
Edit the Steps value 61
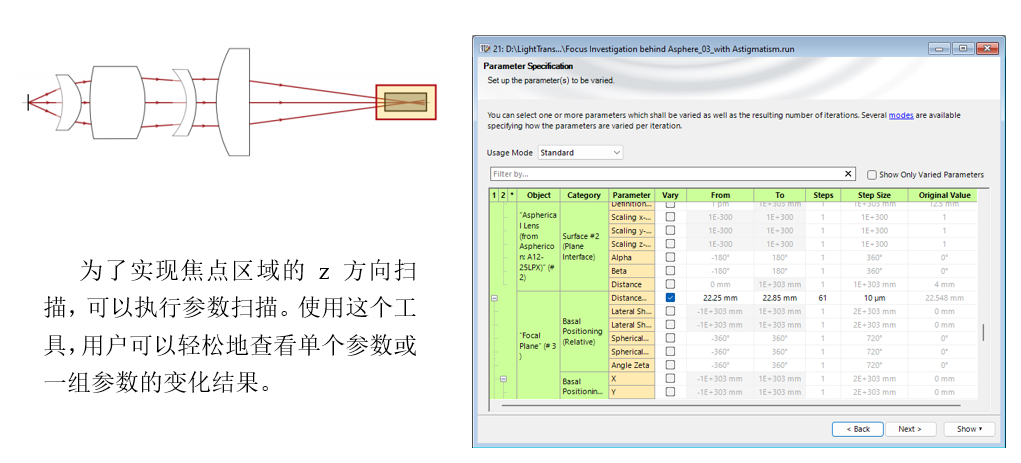(x=823, y=298)
